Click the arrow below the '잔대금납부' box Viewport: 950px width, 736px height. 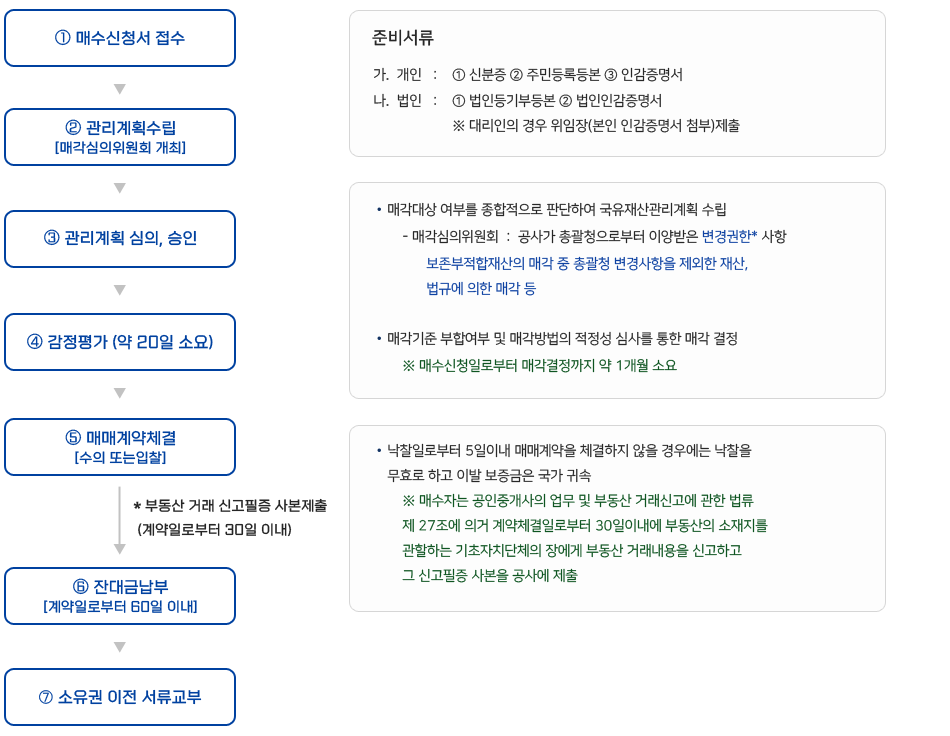pos(120,647)
